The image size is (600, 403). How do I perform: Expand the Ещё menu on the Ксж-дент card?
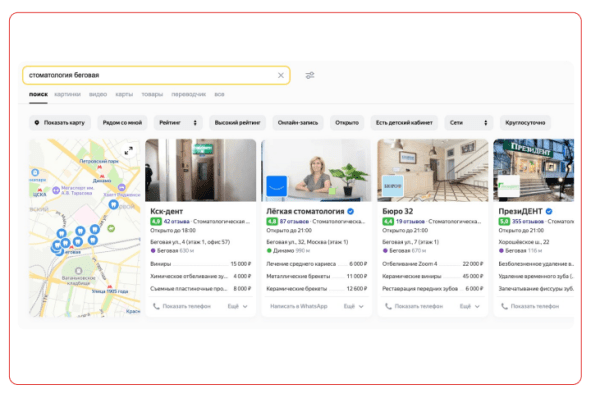click(238, 306)
